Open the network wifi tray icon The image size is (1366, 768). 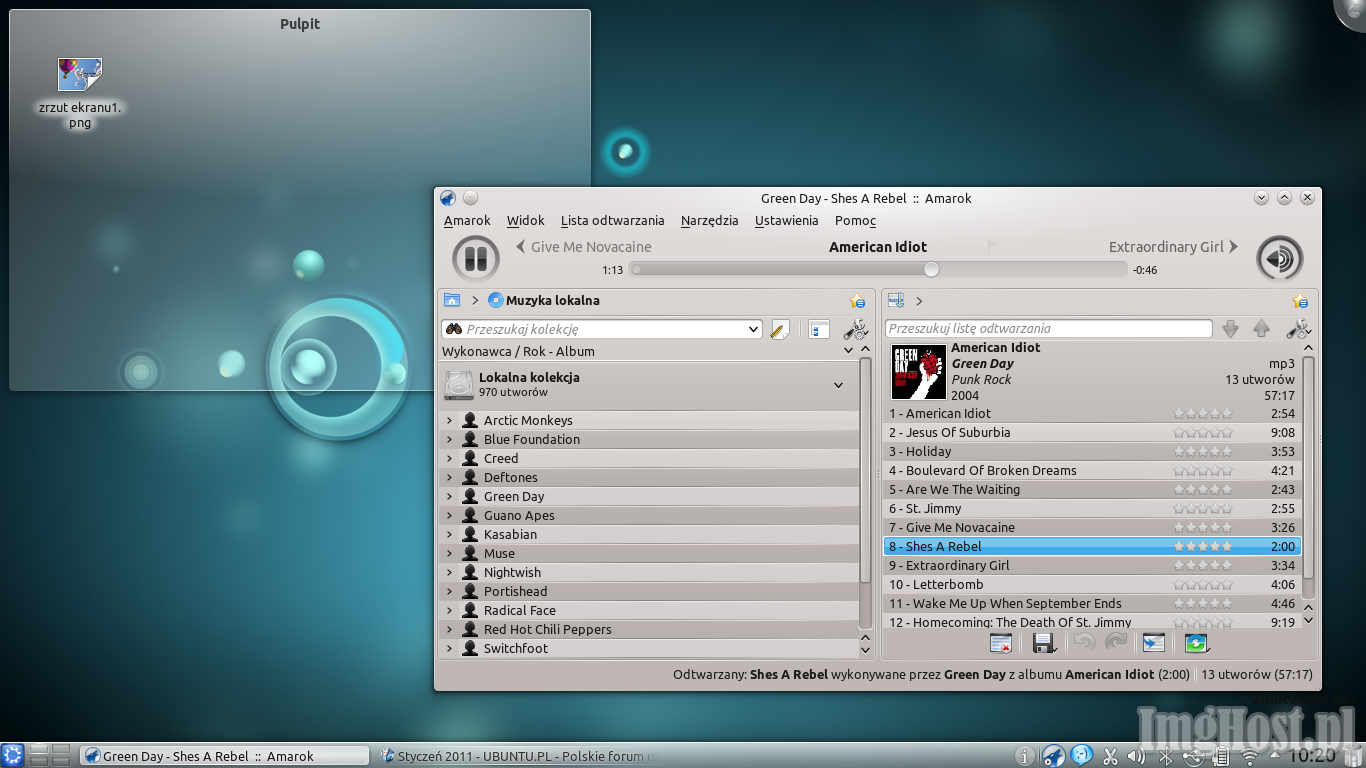1248,757
